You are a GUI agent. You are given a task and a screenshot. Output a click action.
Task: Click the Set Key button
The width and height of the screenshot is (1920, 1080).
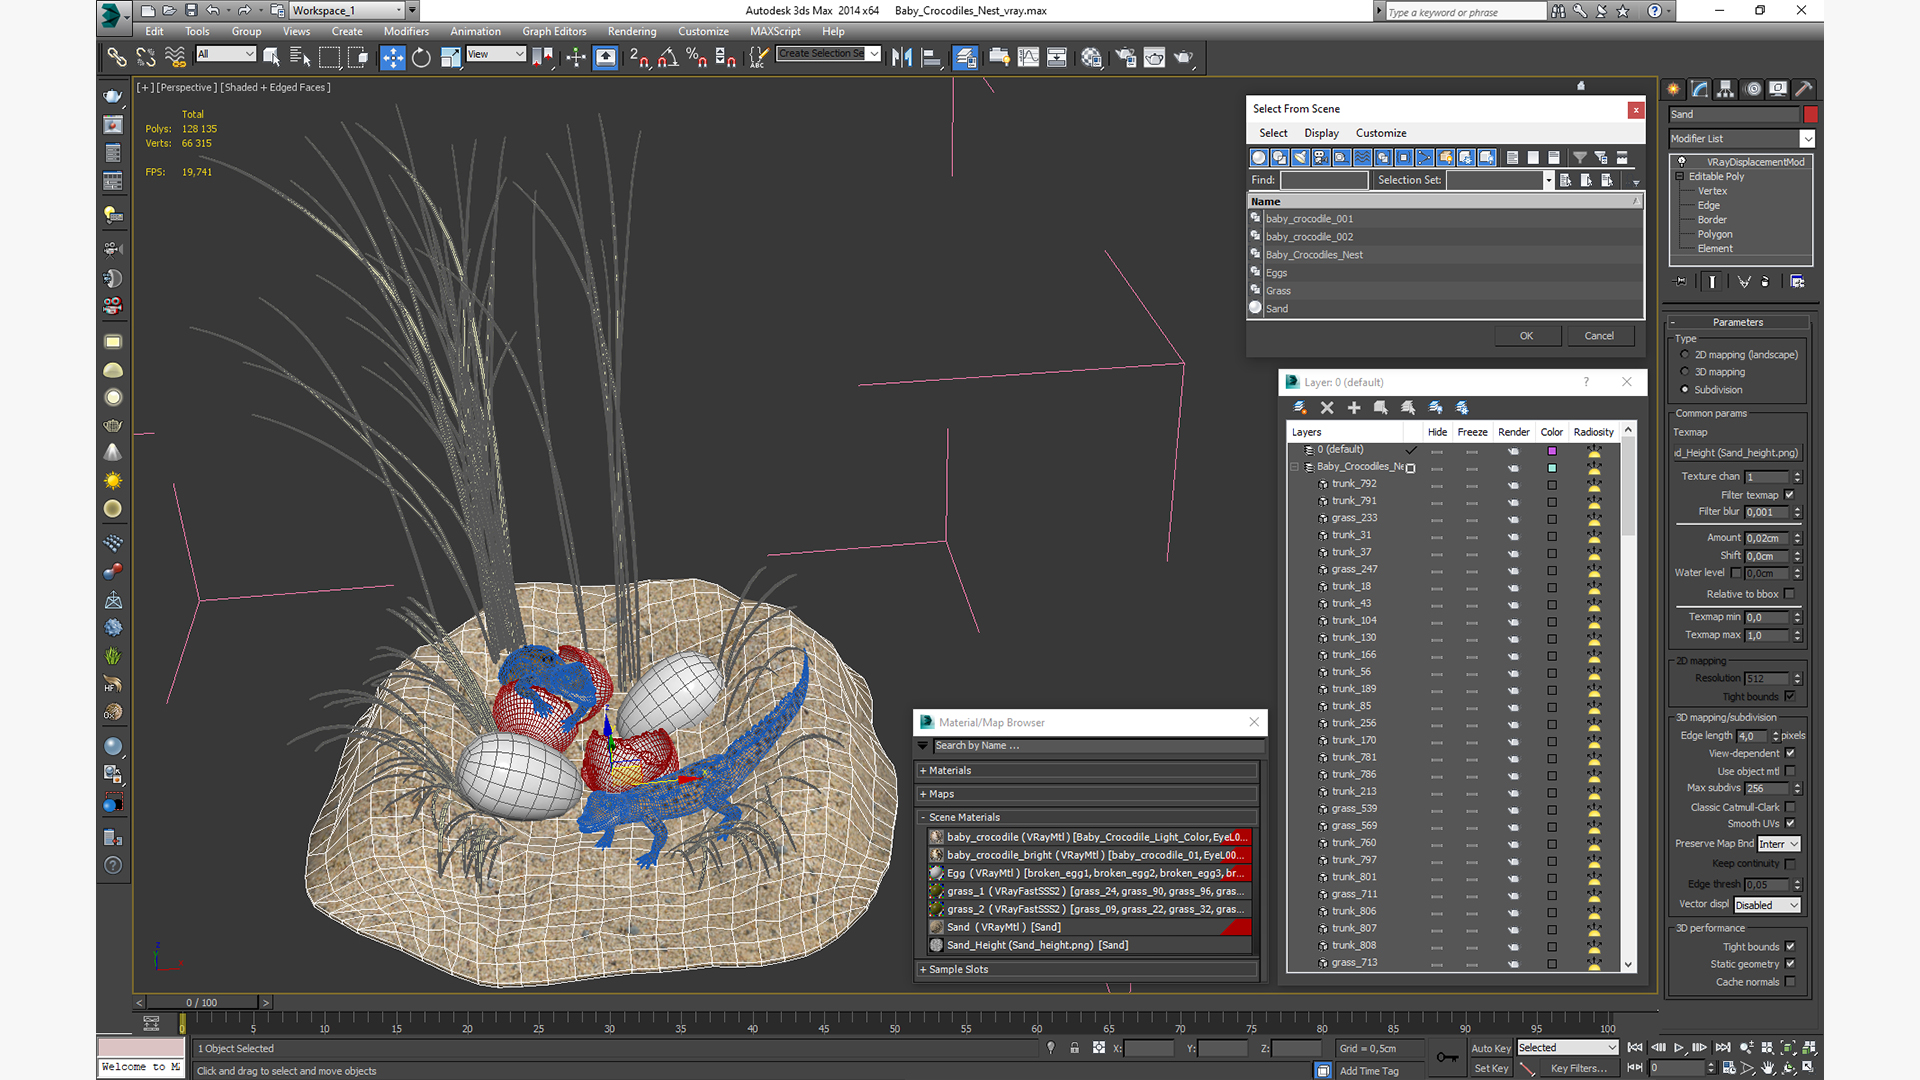(x=1490, y=1069)
